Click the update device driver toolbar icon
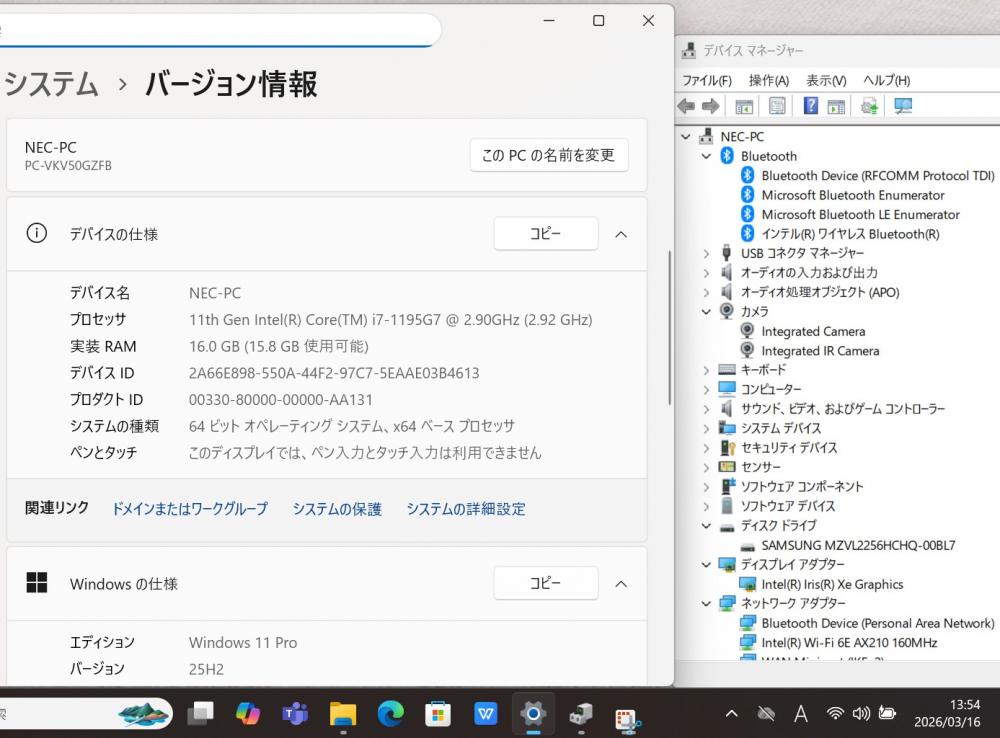The height and width of the screenshot is (738, 1000). 869,106
